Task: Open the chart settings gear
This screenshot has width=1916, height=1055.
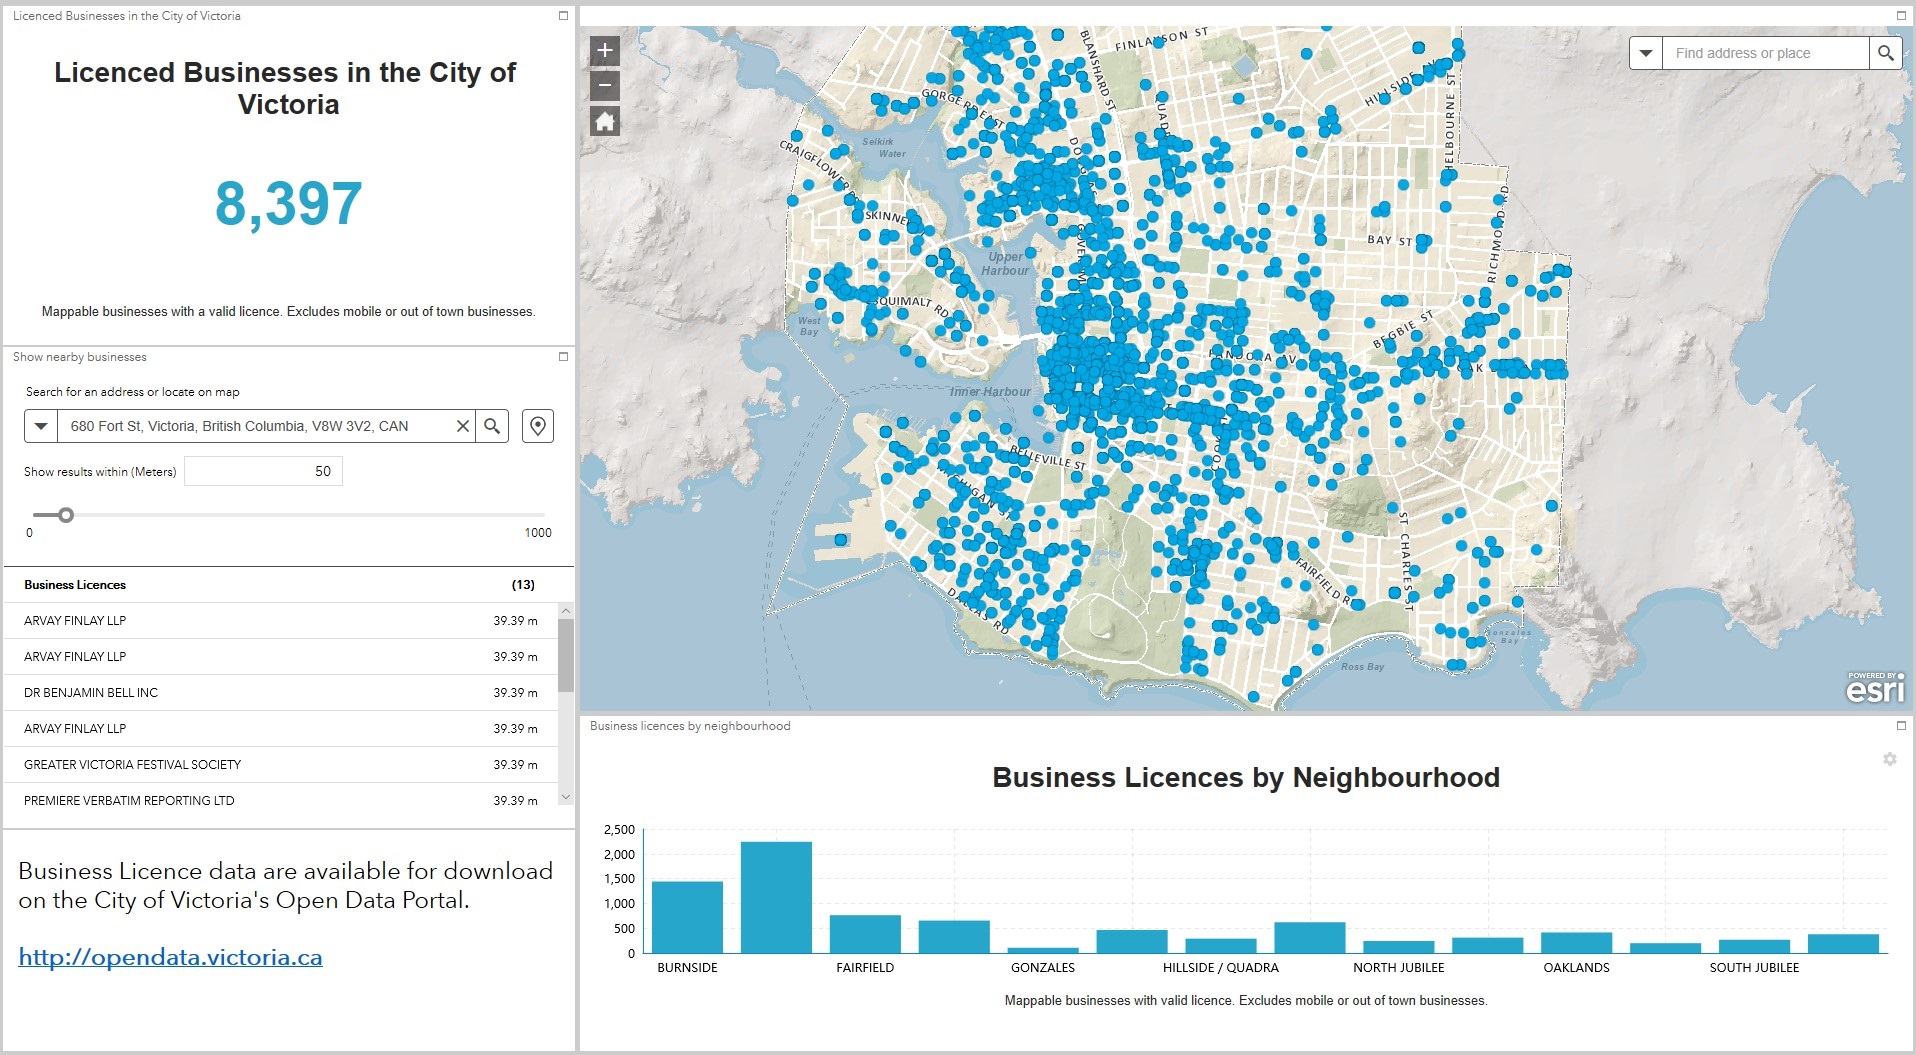Action: point(1889,759)
